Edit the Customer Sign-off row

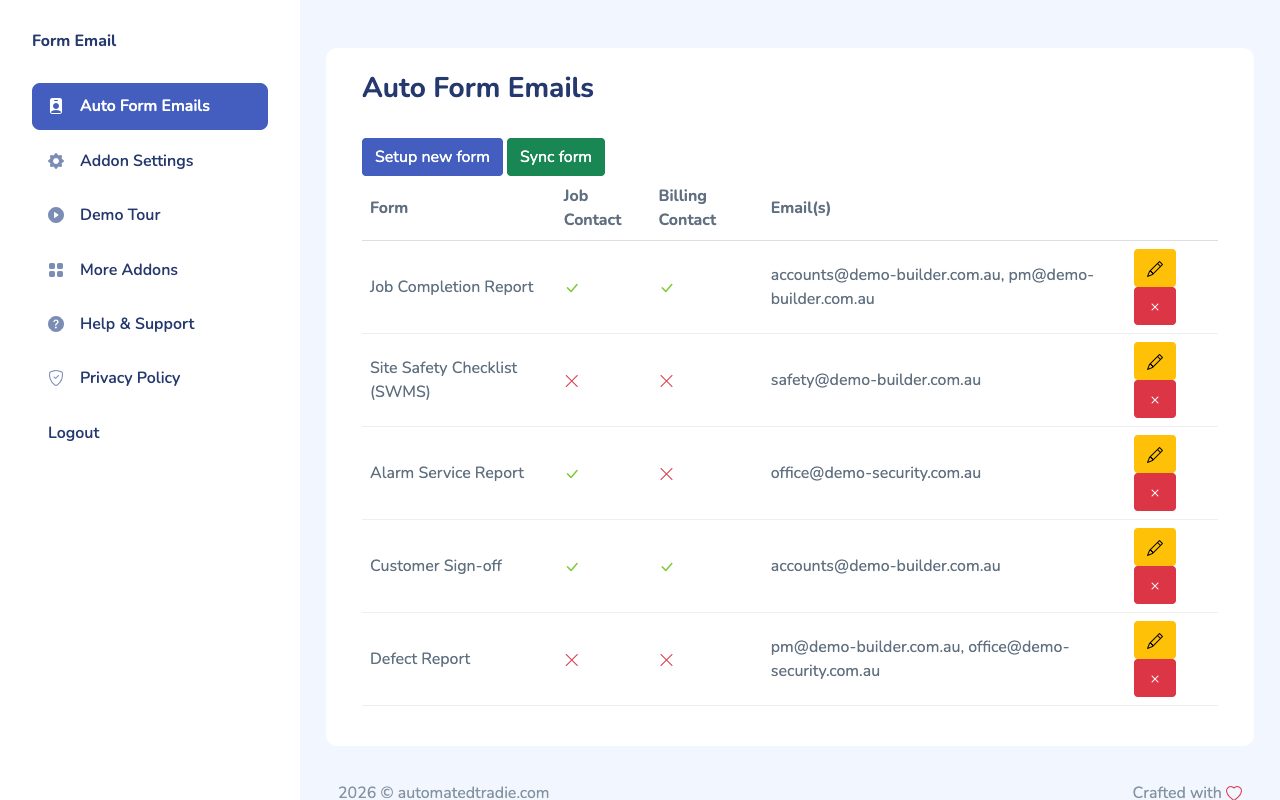click(1155, 547)
